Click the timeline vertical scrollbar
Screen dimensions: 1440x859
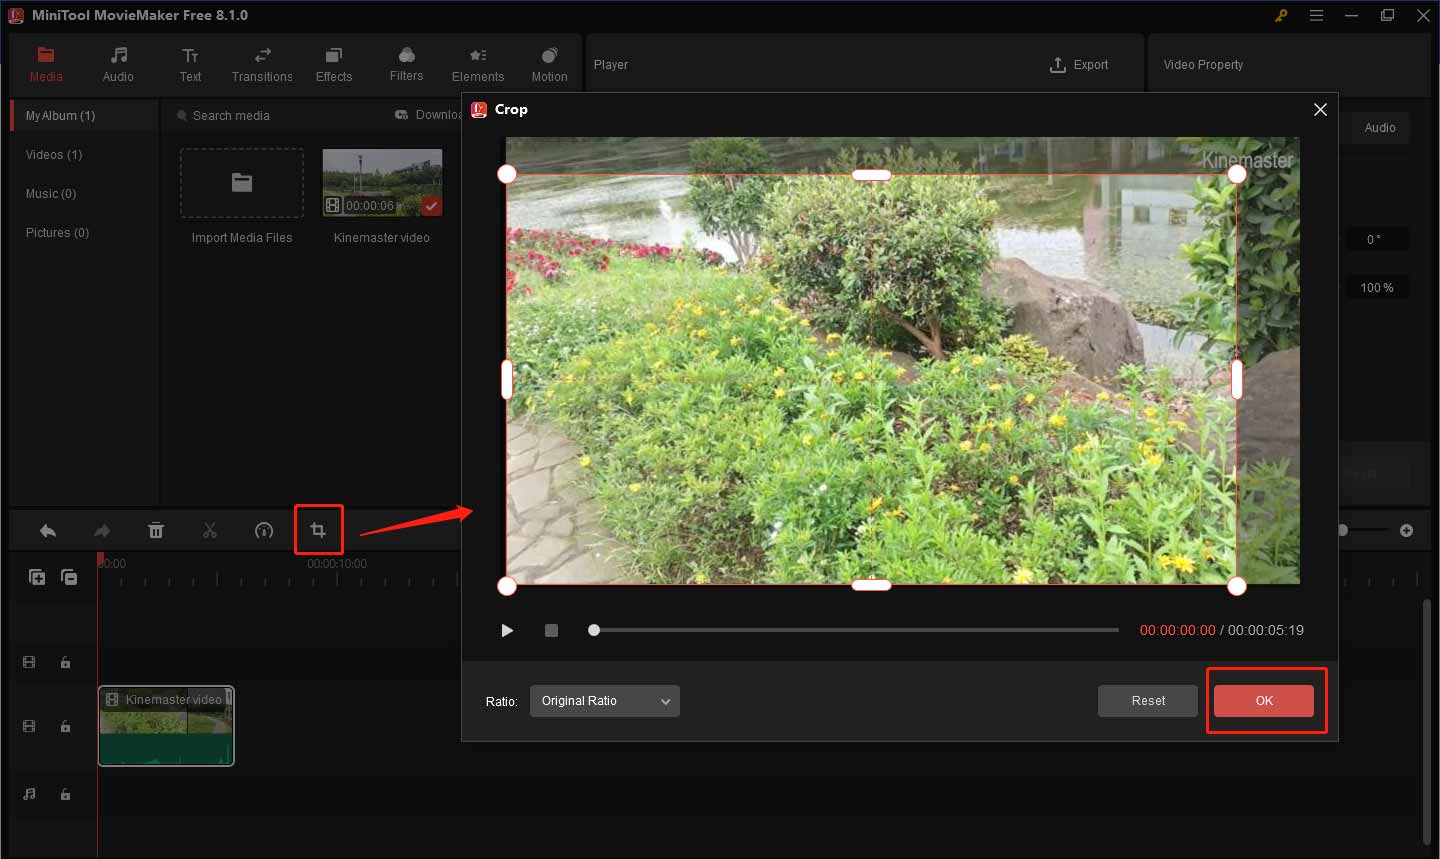click(x=1427, y=722)
